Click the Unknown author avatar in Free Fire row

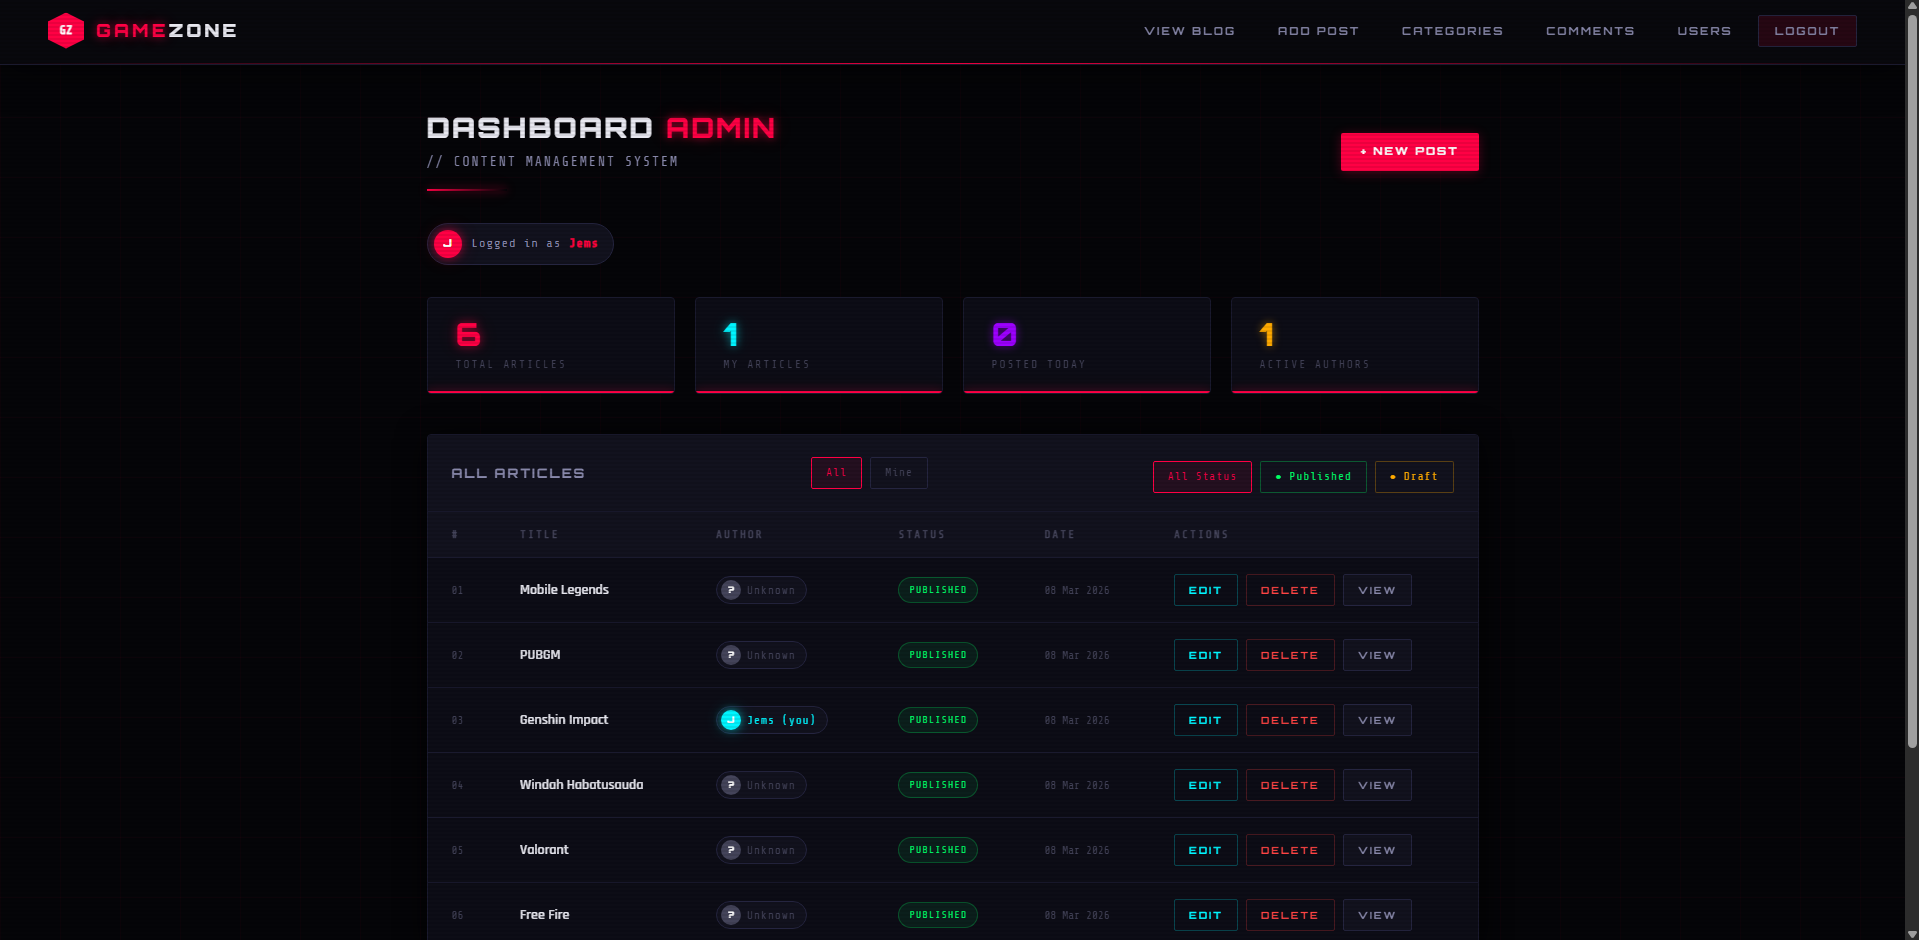tap(731, 915)
